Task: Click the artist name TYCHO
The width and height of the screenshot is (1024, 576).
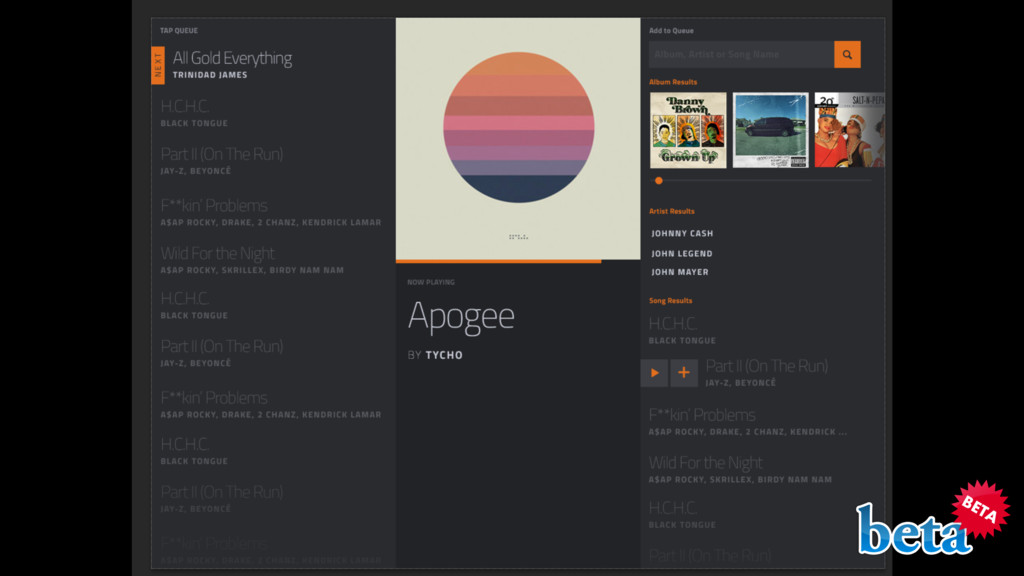Action: click(x=444, y=355)
